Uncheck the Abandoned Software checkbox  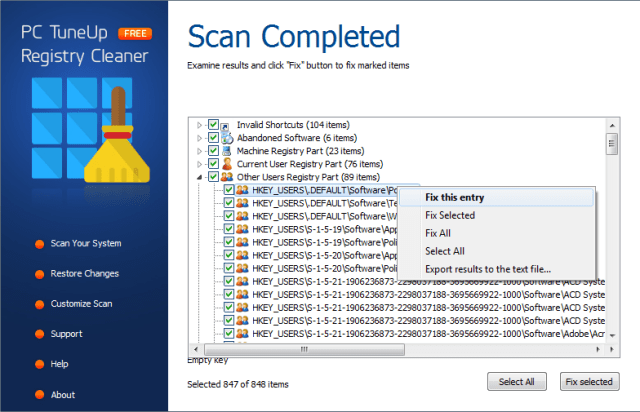tap(213, 137)
